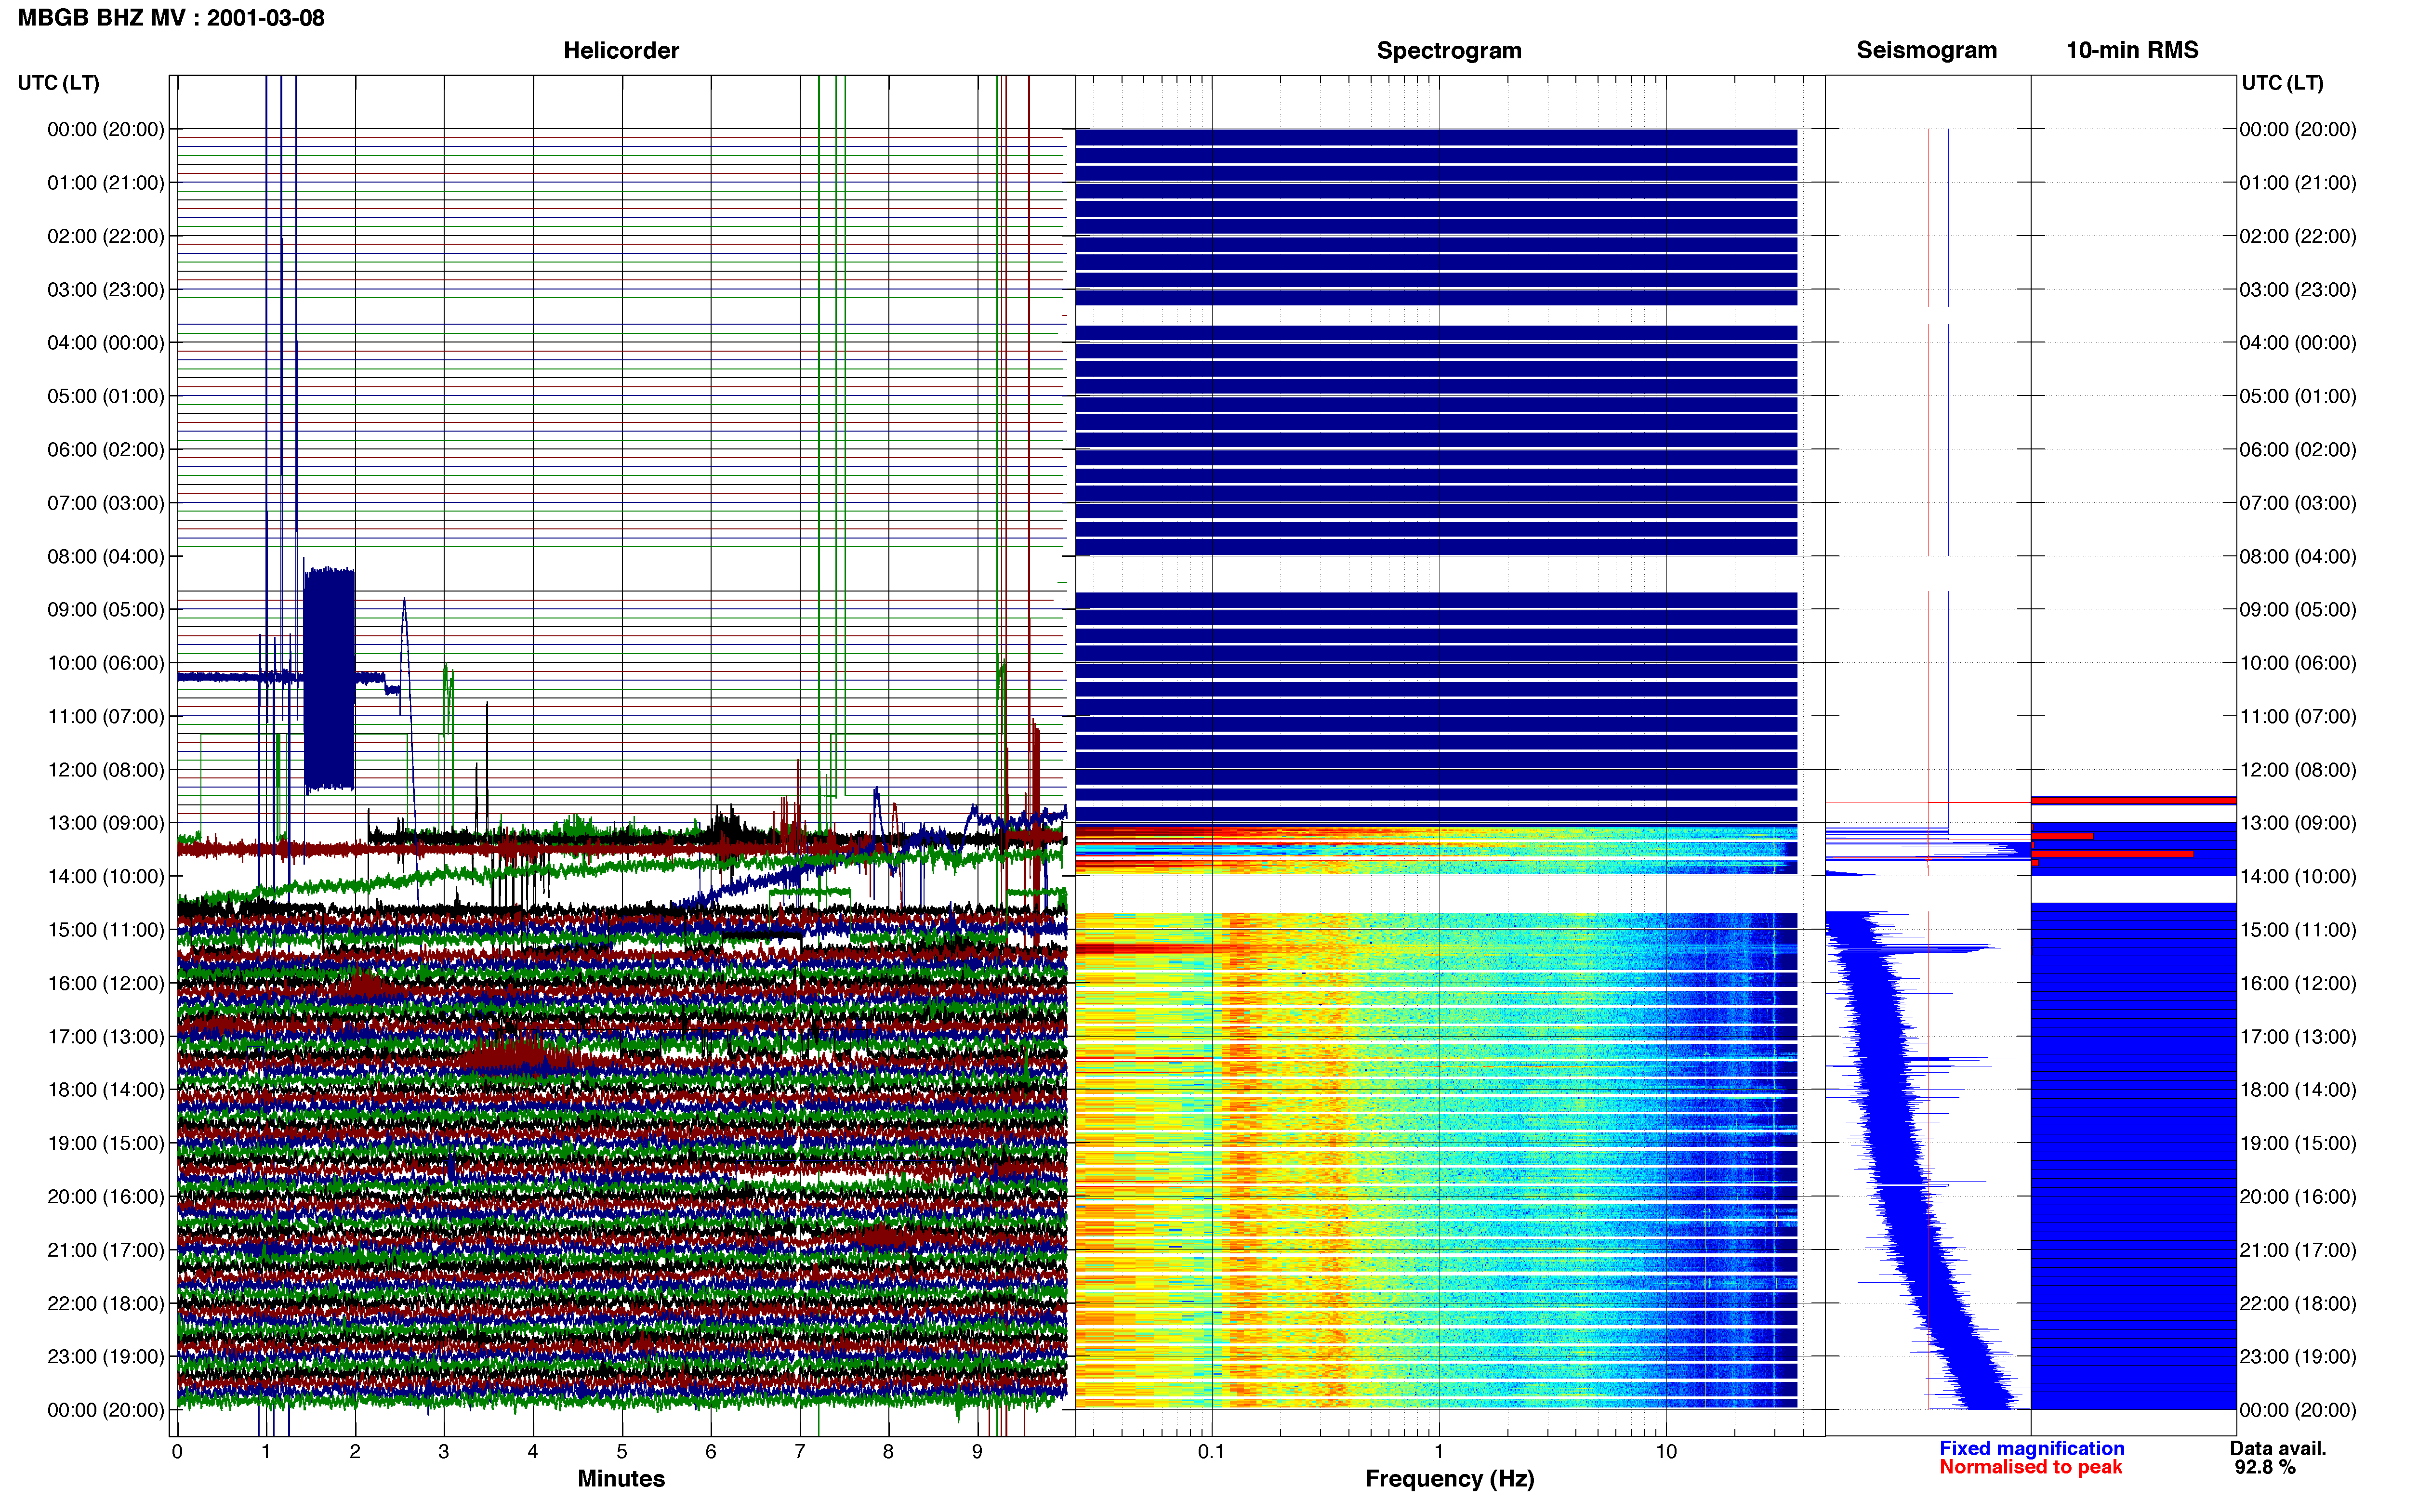Click the "UTC (LT)" label above the RMS time axis
The width and height of the screenshot is (2418, 1512).
2282,82
